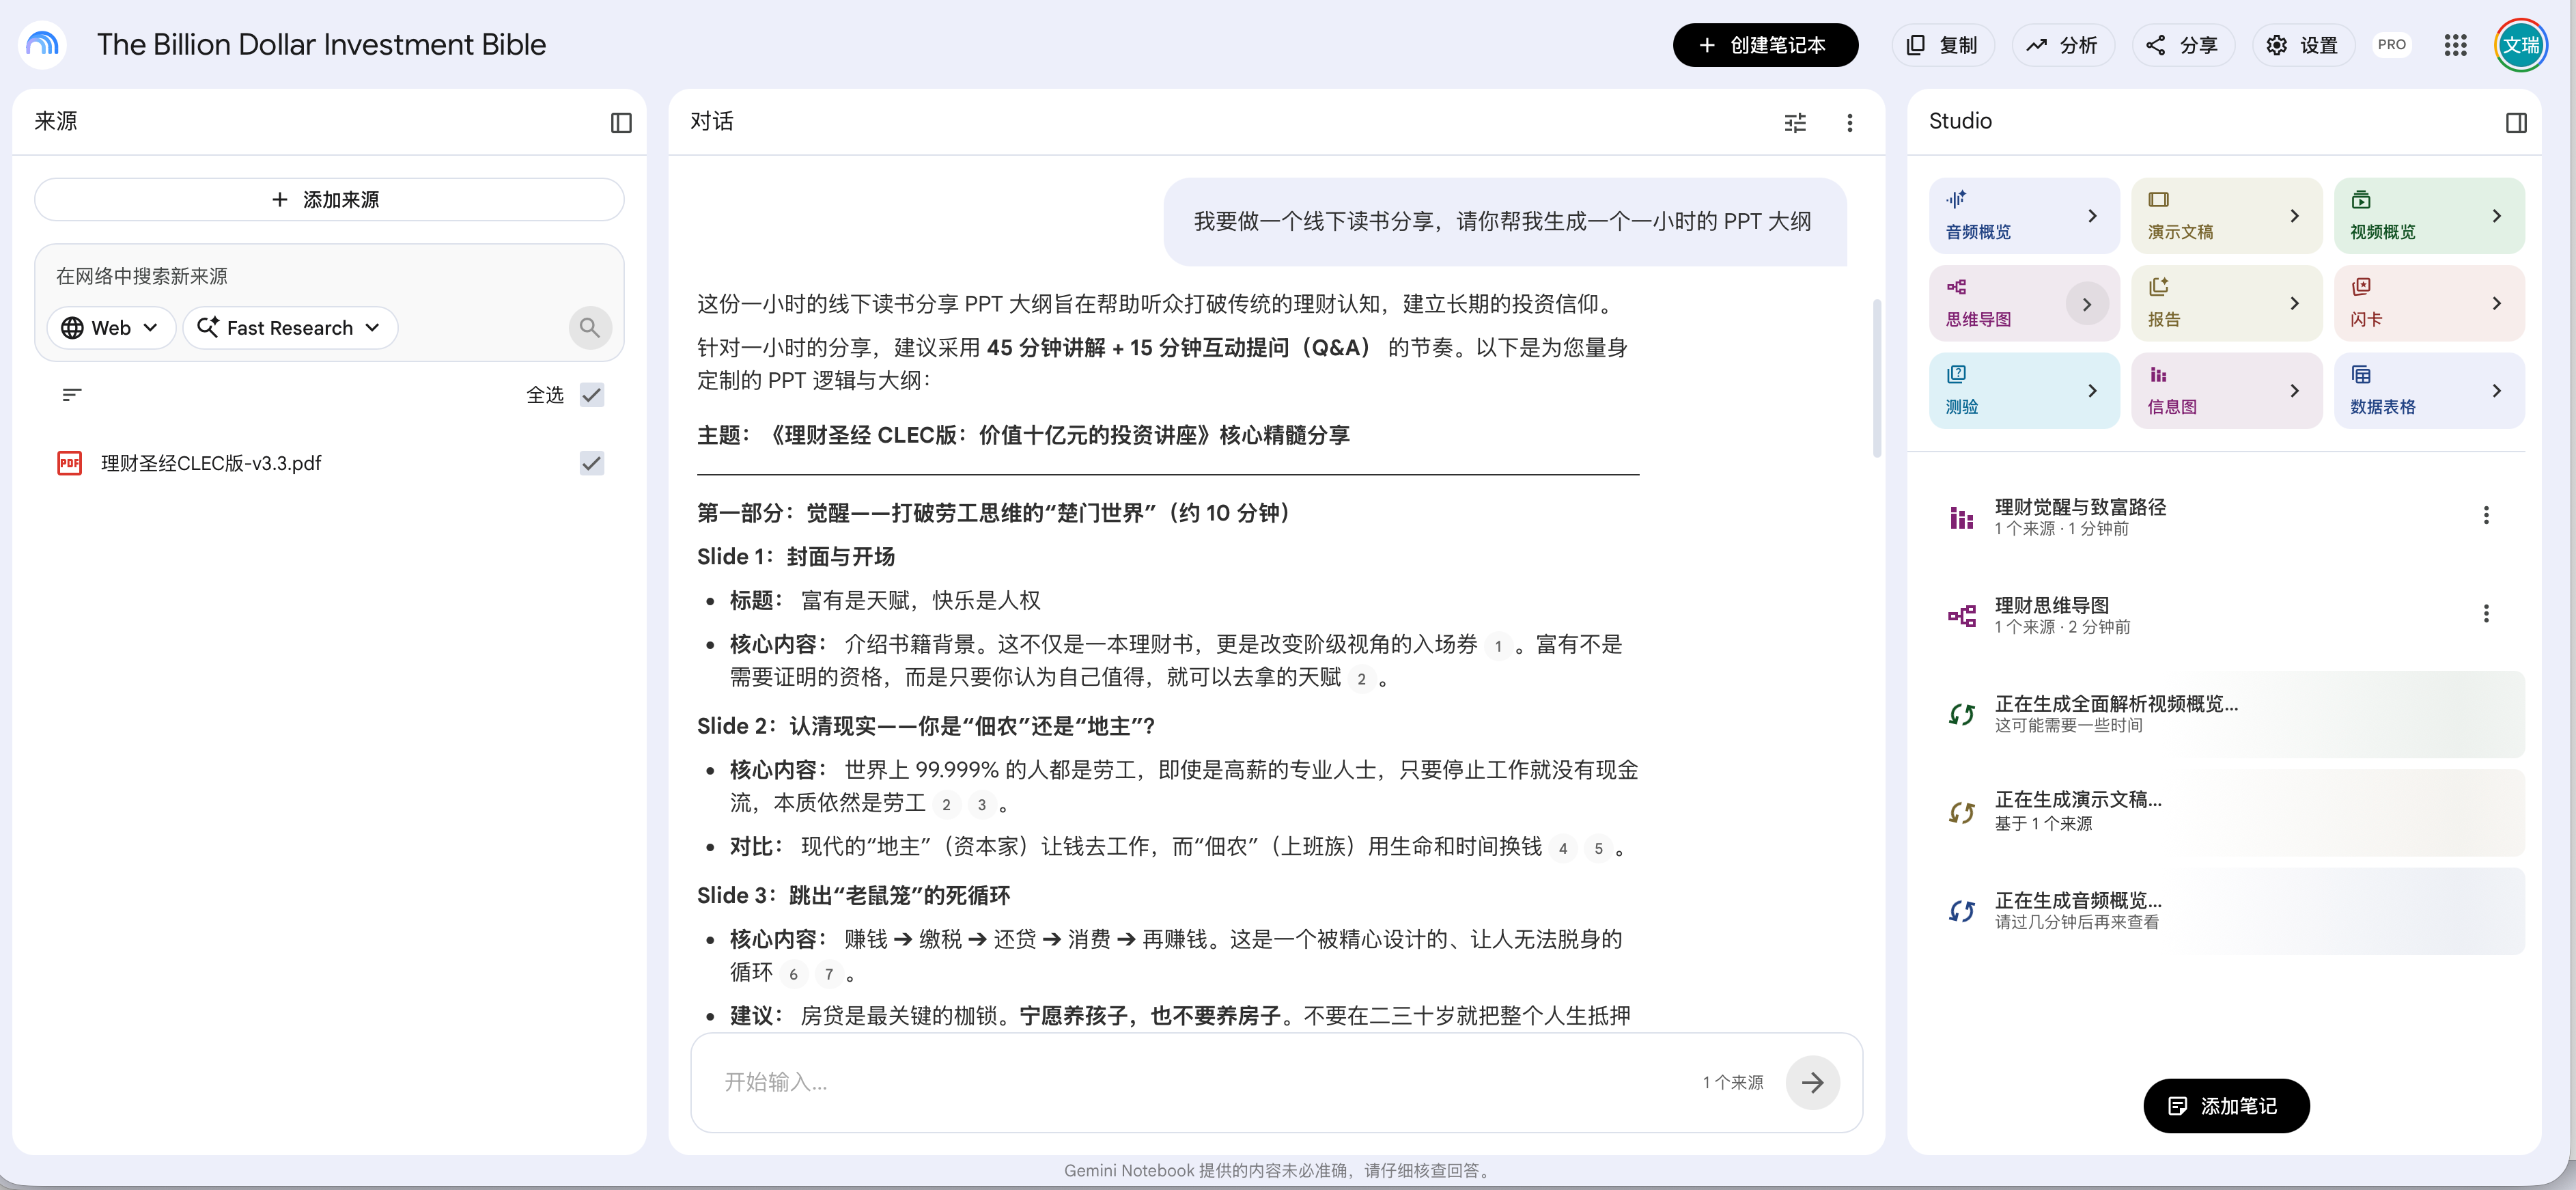Viewport: 2576px width, 1190px height.
Task: Open Google apps grid
Action: (x=2455, y=45)
